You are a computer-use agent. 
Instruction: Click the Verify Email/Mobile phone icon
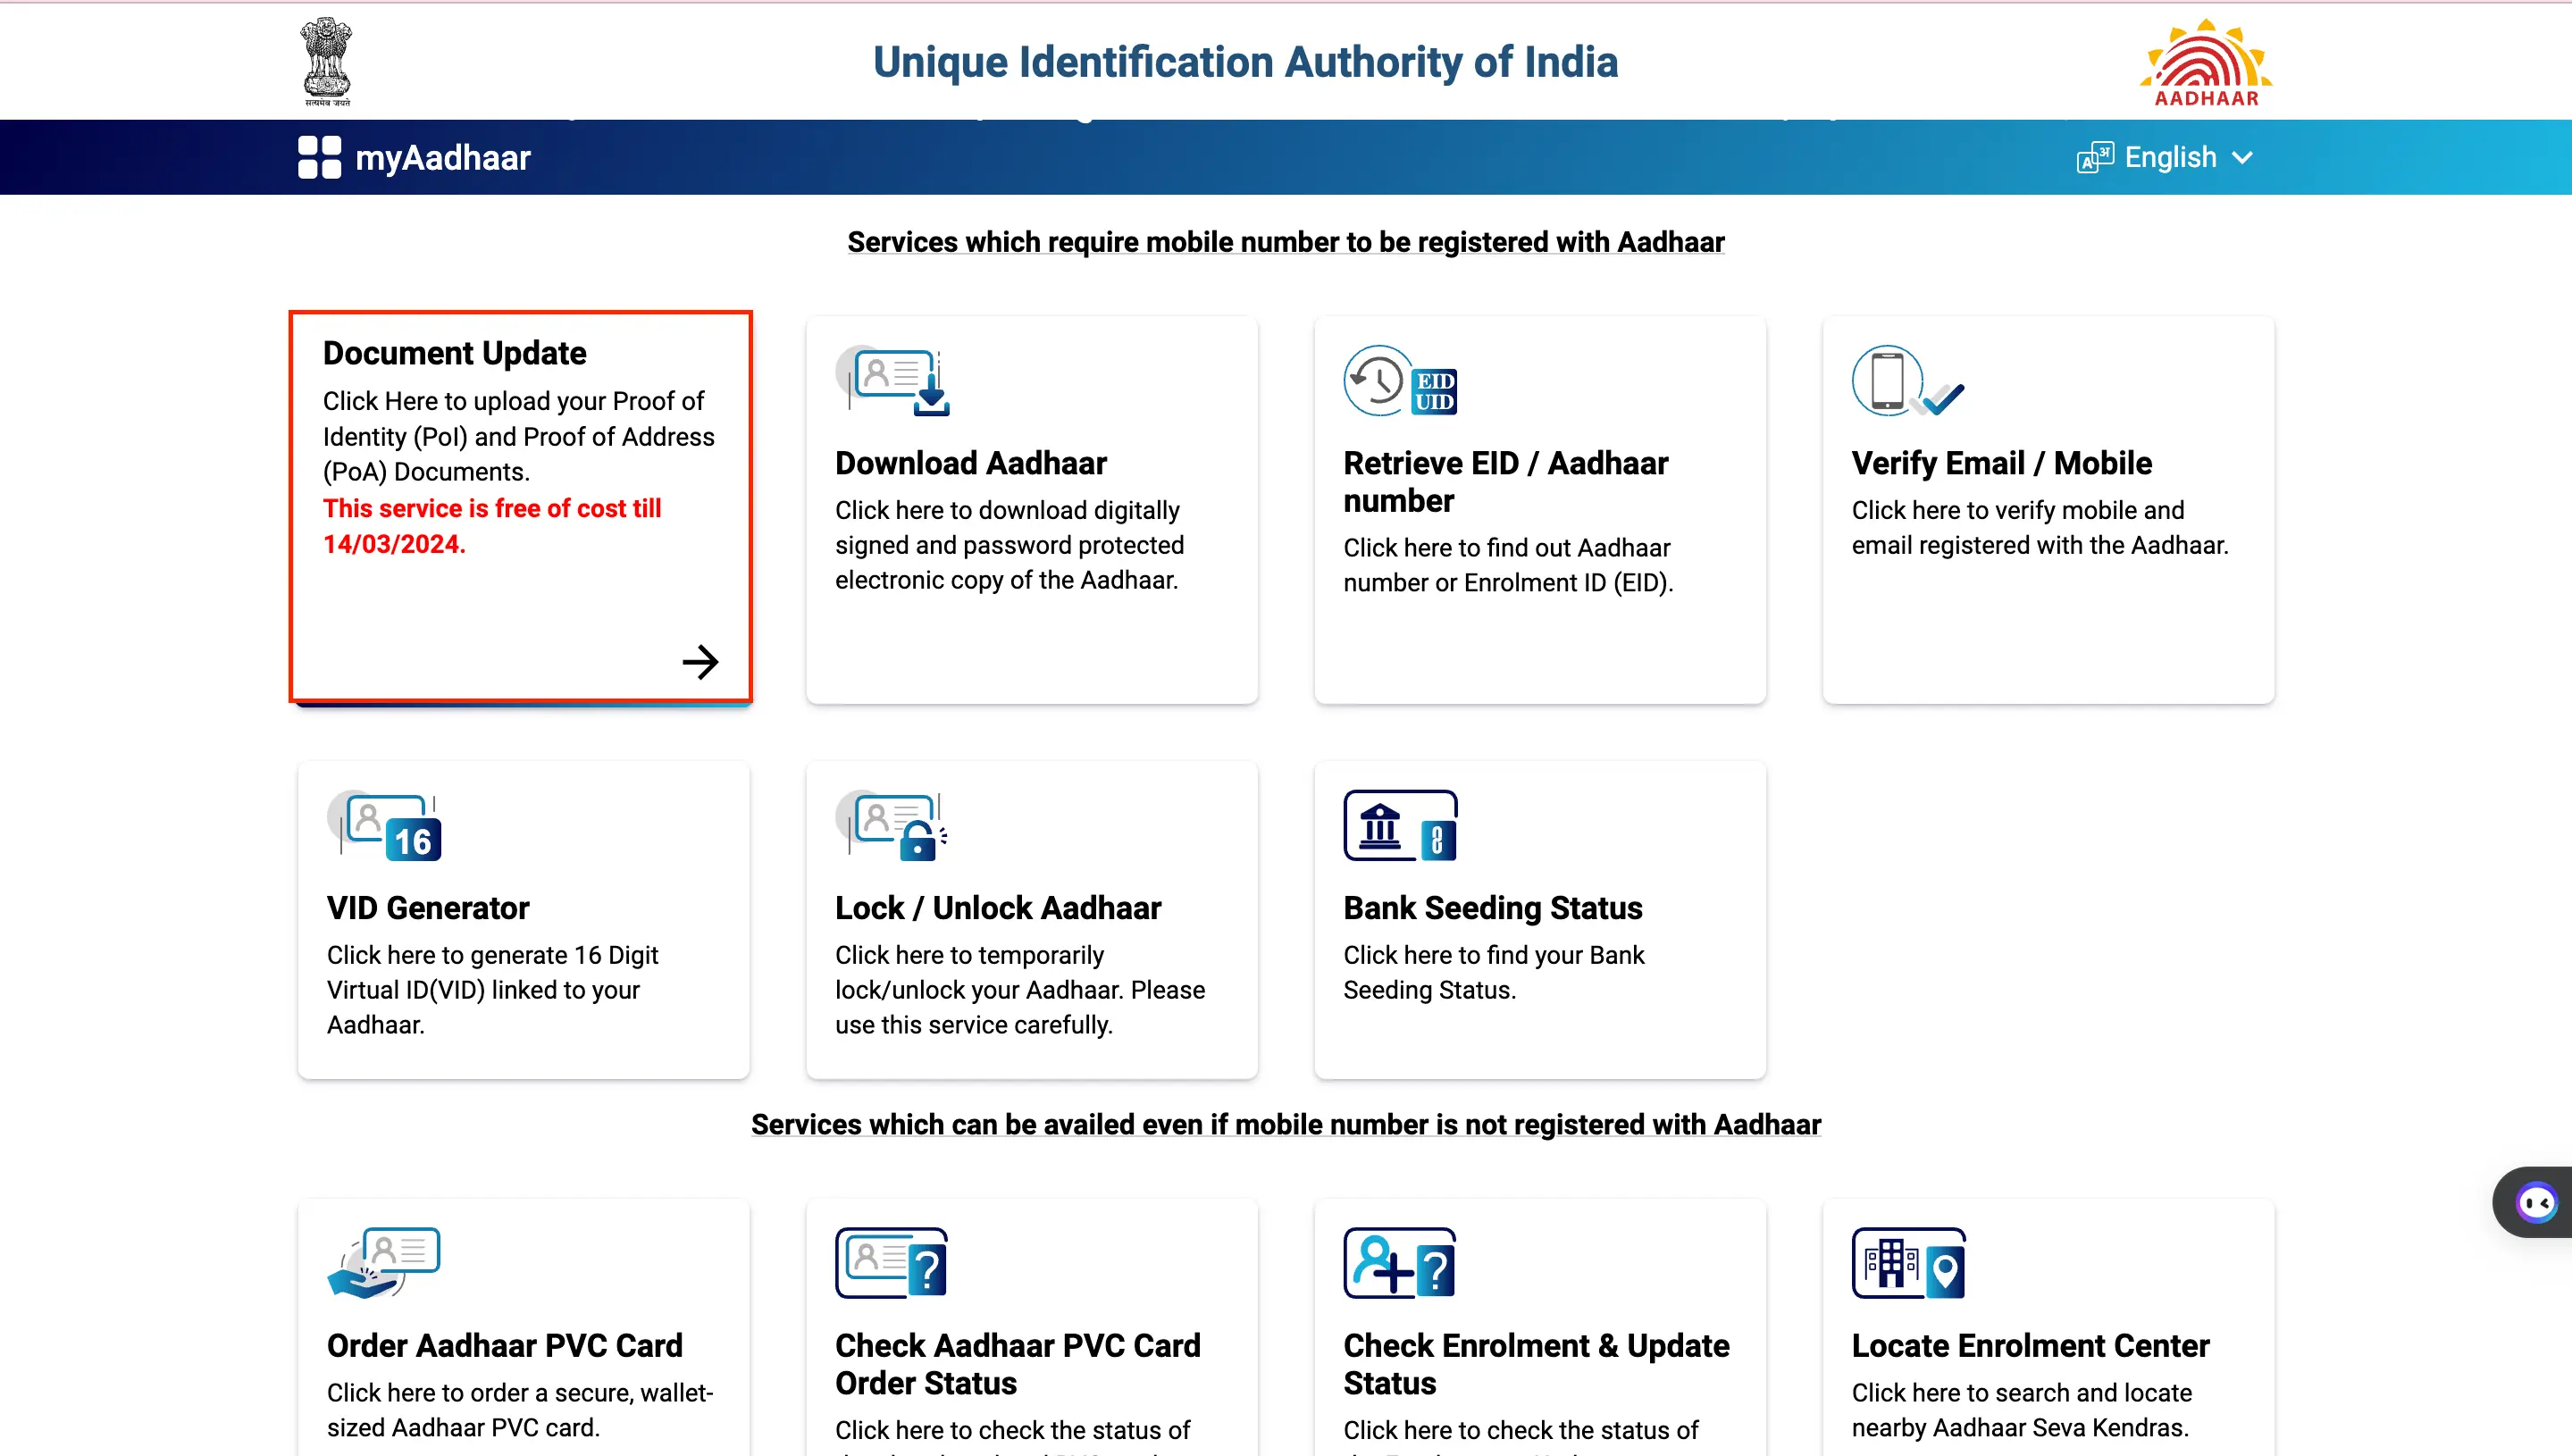click(1908, 381)
